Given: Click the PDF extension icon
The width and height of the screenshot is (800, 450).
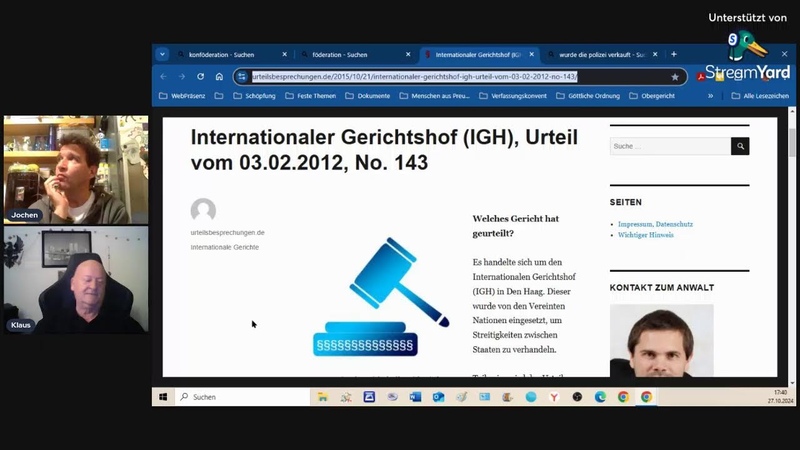Looking at the screenshot, I should pyautogui.click(x=701, y=77).
